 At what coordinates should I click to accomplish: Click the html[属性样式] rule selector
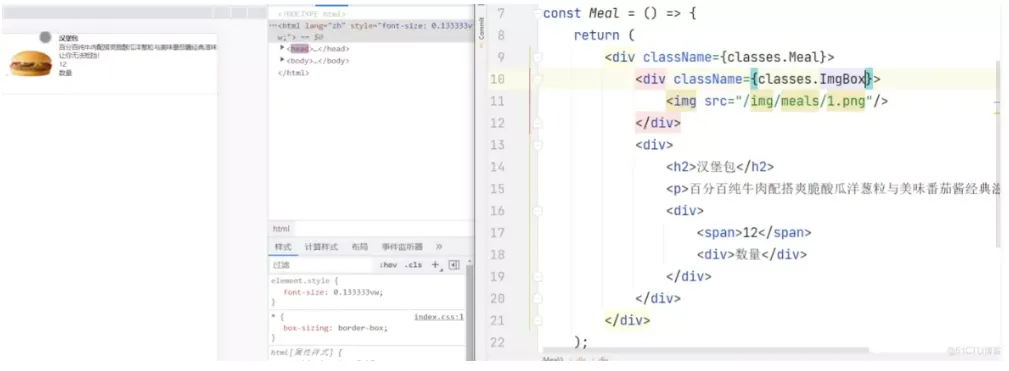click(306, 352)
